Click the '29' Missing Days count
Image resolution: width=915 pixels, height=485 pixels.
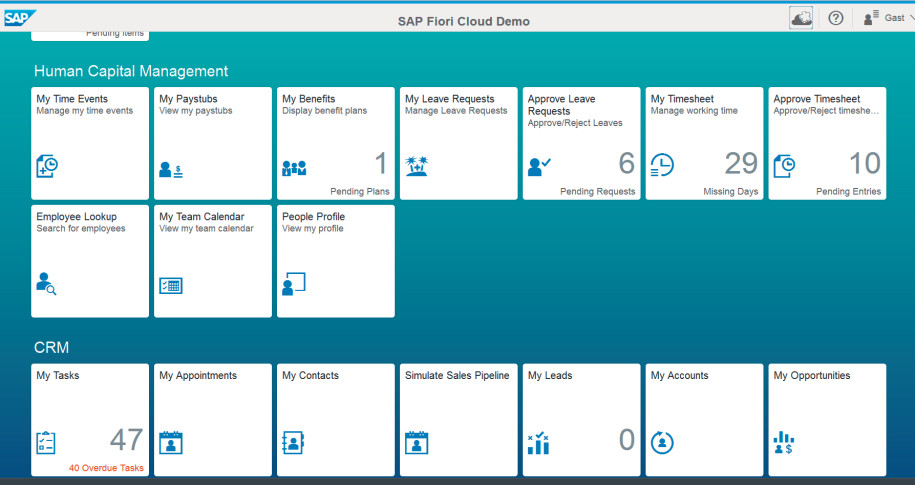(x=741, y=163)
